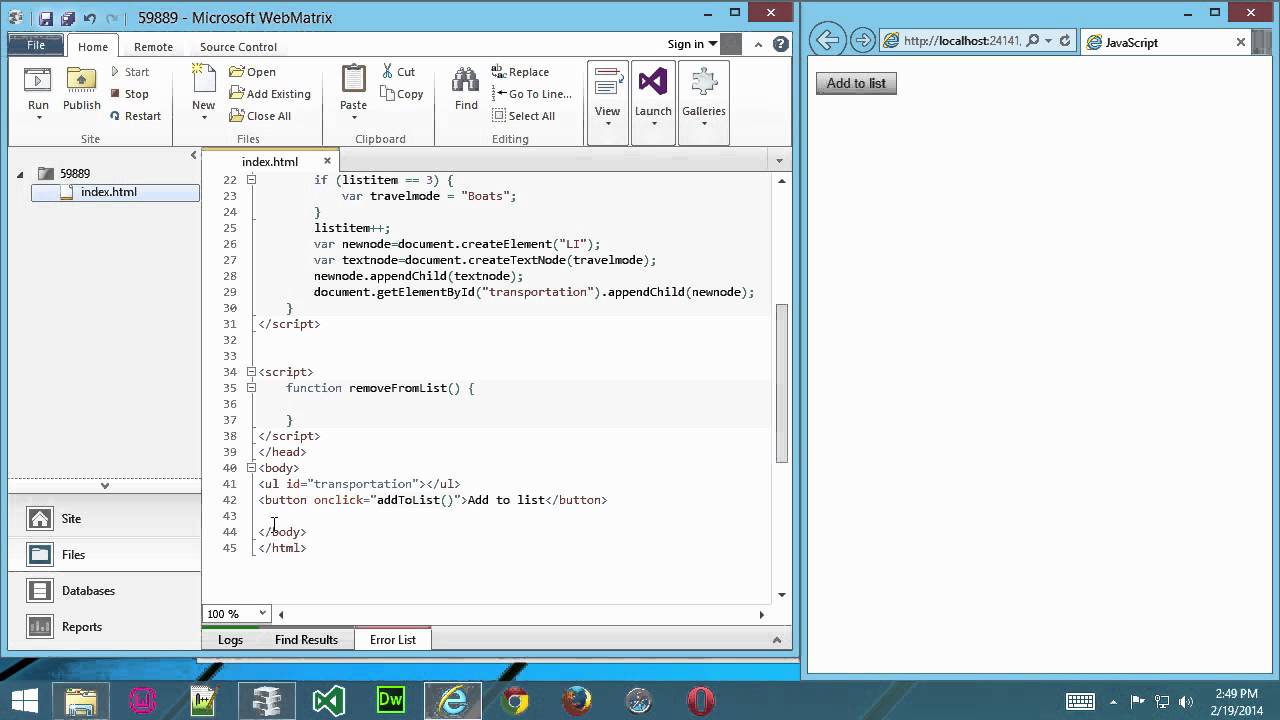This screenshot has width=1280, height=720.
Task: Switch to the Source Control tab
Action: 238,46
